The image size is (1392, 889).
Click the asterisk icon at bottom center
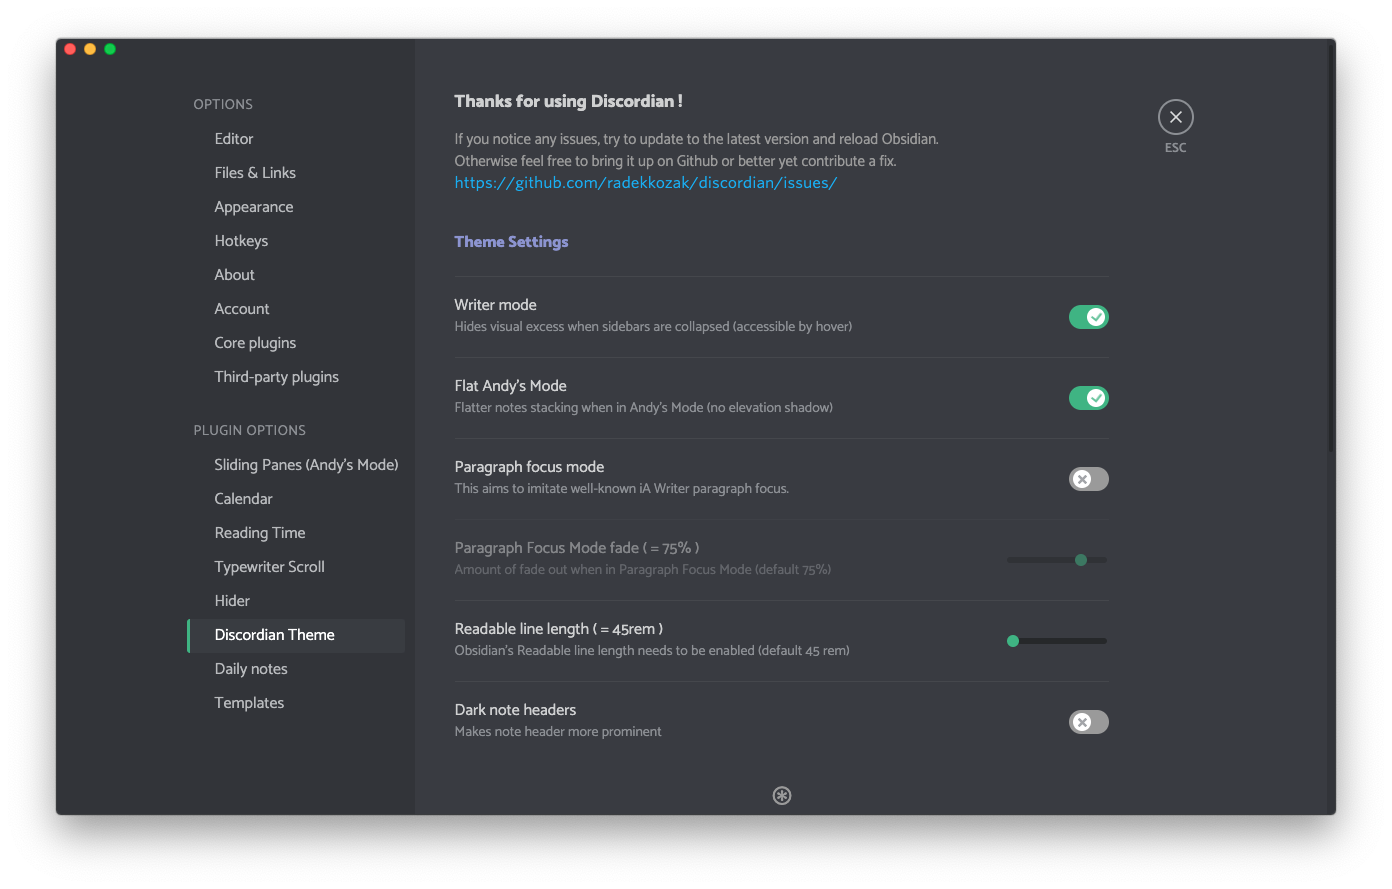click(782, 795)
